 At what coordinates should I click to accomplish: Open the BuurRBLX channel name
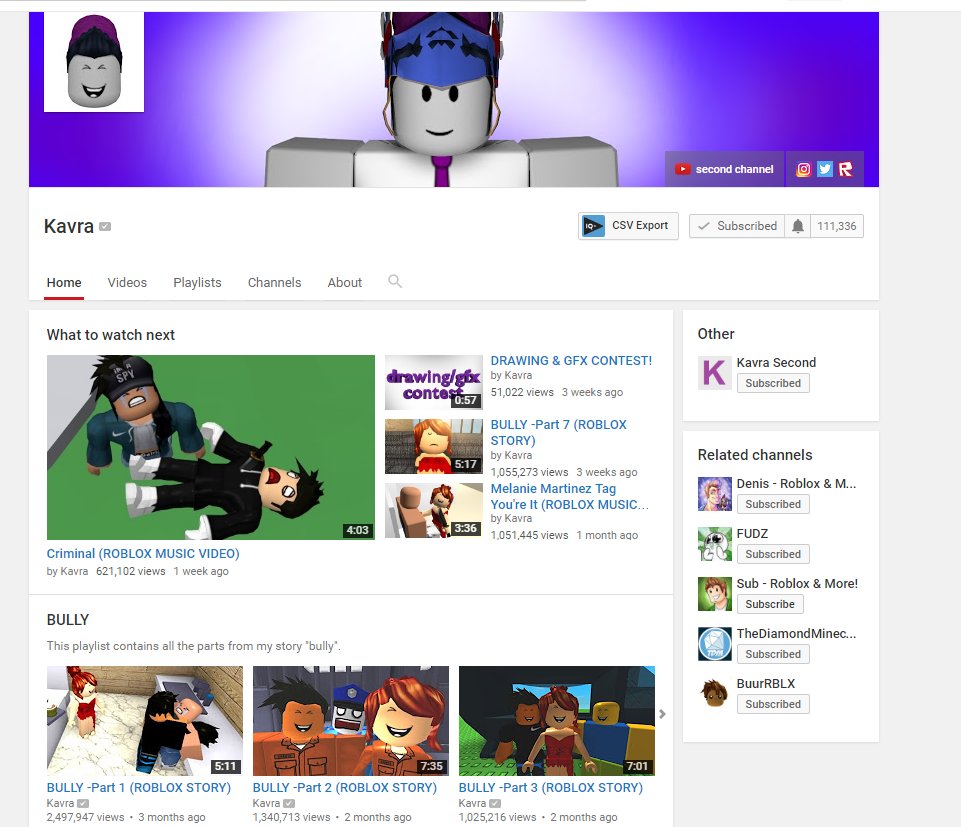(765, 684)
